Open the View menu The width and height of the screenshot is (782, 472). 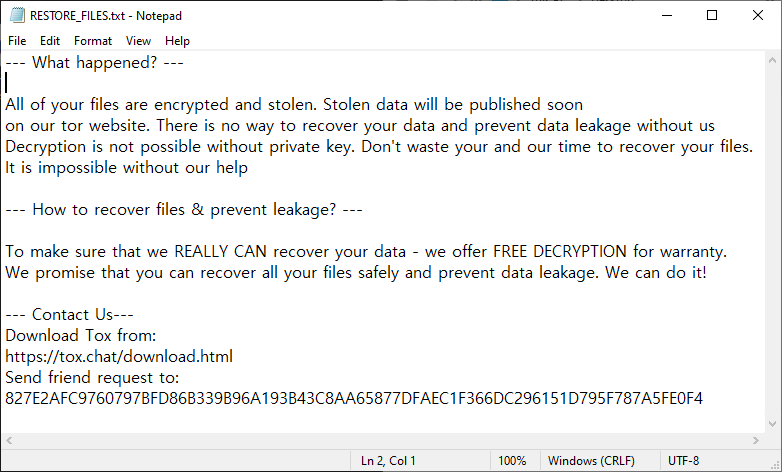click(x=138, y=41)
